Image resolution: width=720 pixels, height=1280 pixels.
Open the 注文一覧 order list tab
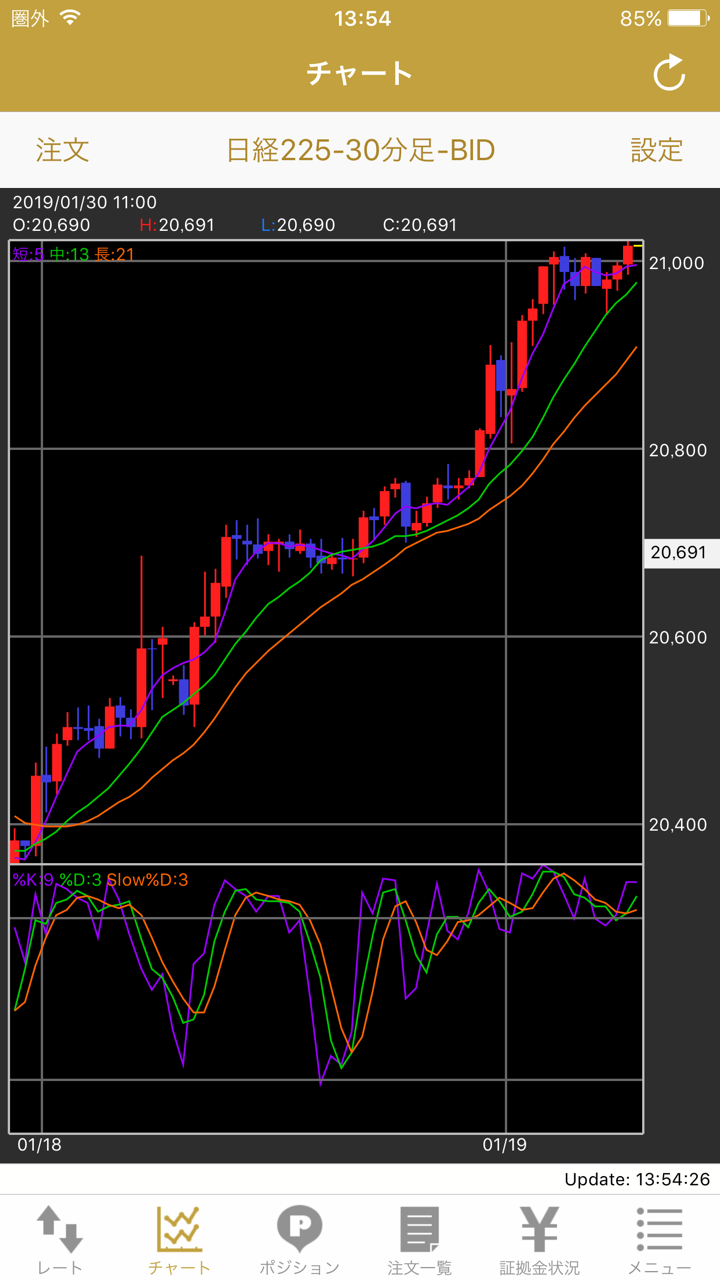click(x=419, y=1238)
